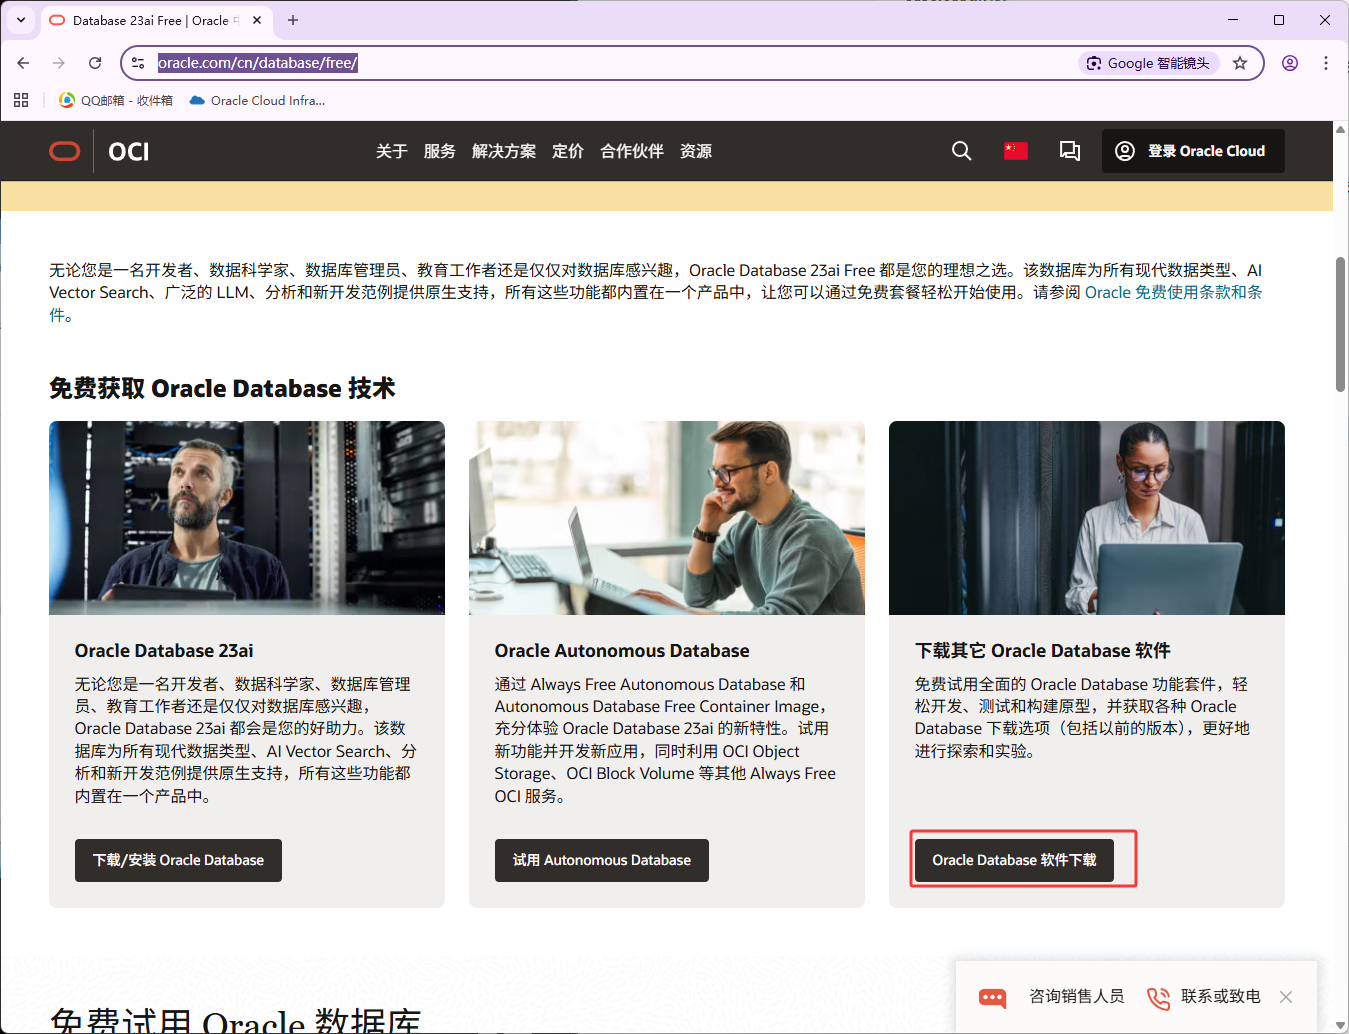
Task: Bookmark this page with the star icon
Action: coord(1240,63)
